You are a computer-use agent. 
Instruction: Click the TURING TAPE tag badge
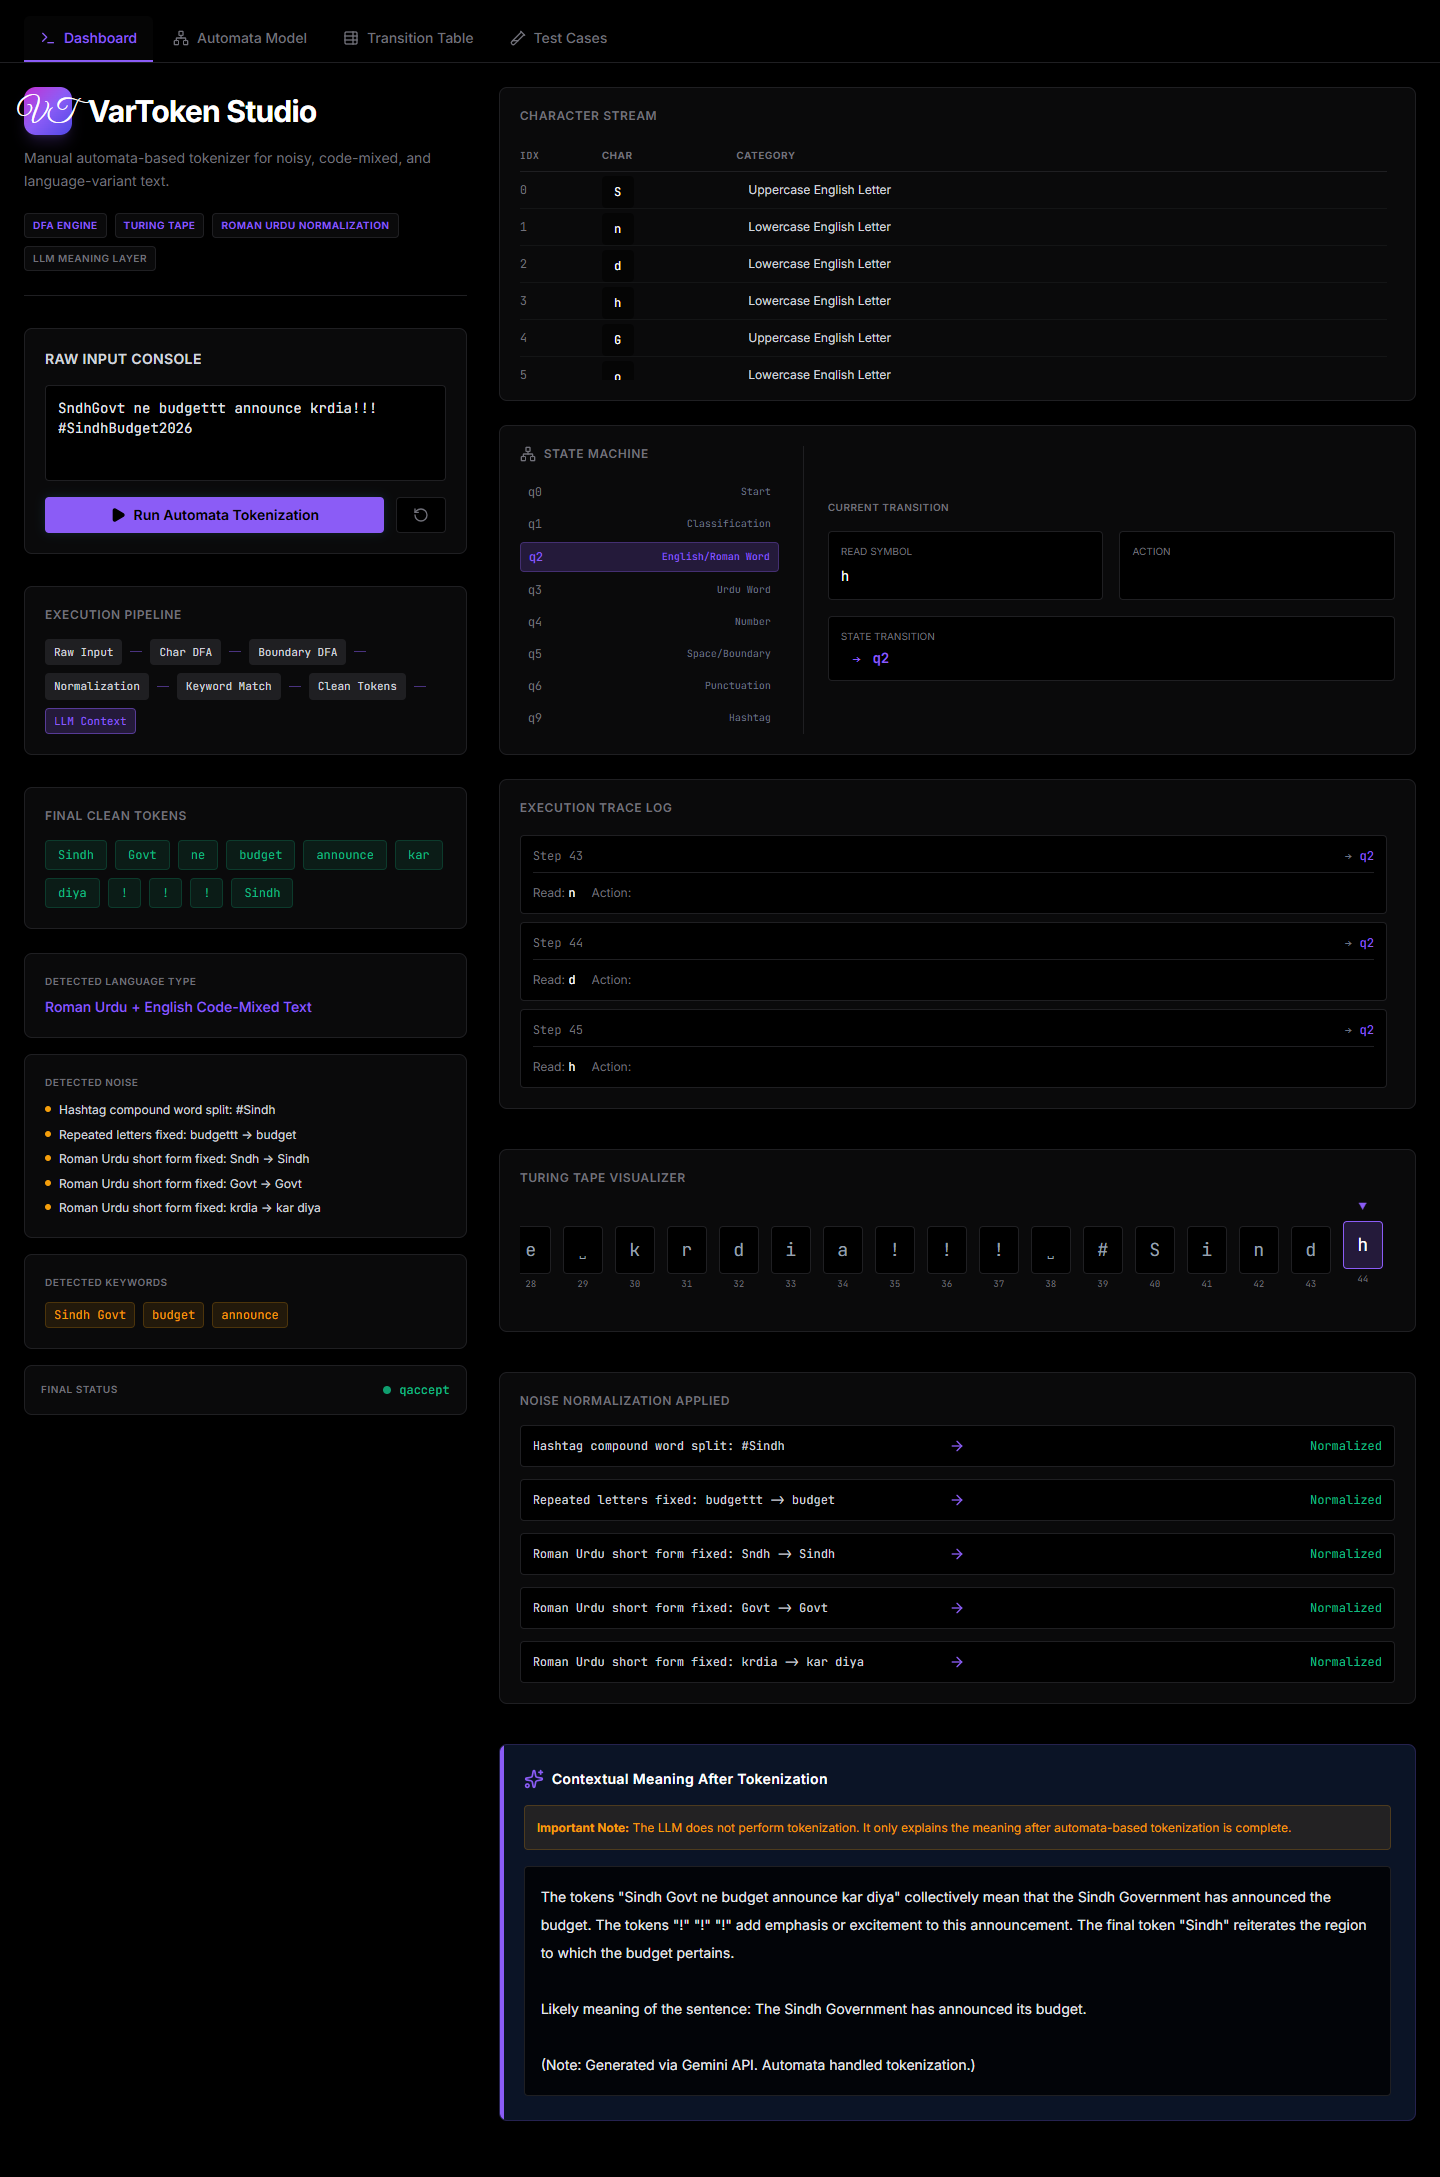coord(159,226)
